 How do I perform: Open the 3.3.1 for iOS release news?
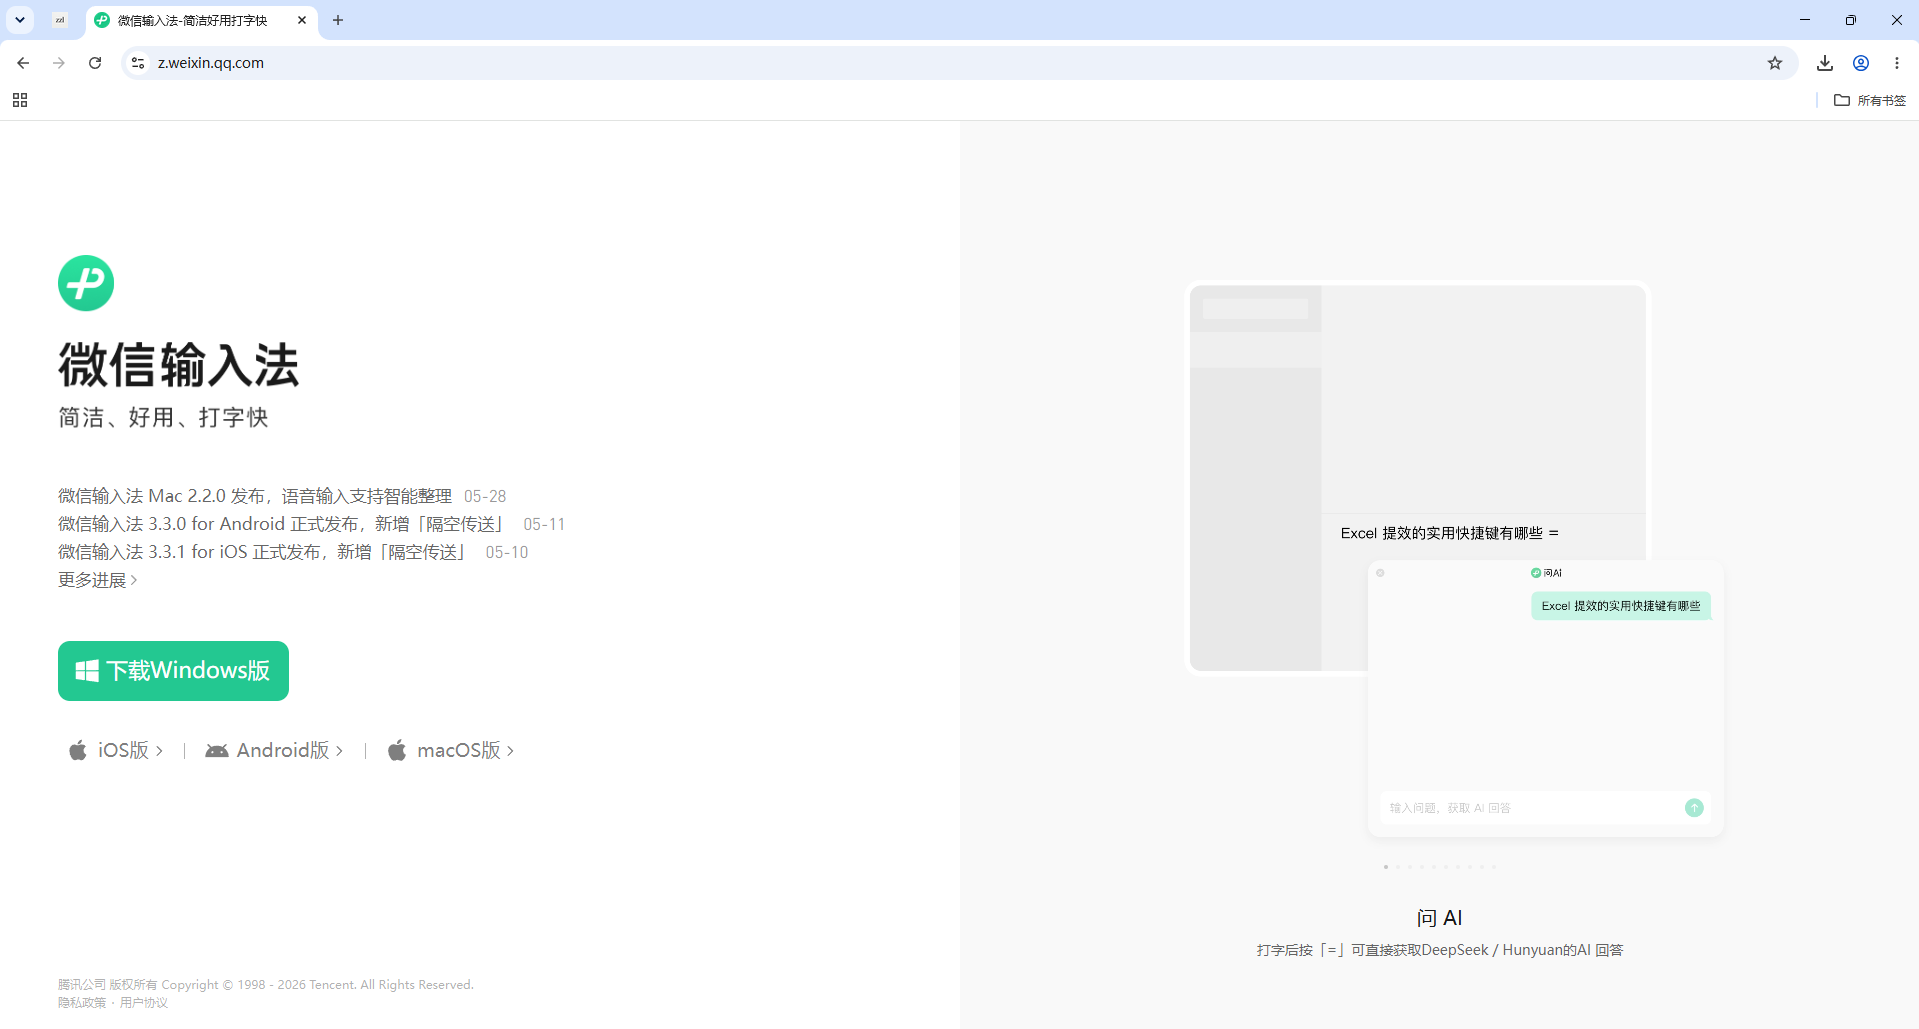(264, 552)
